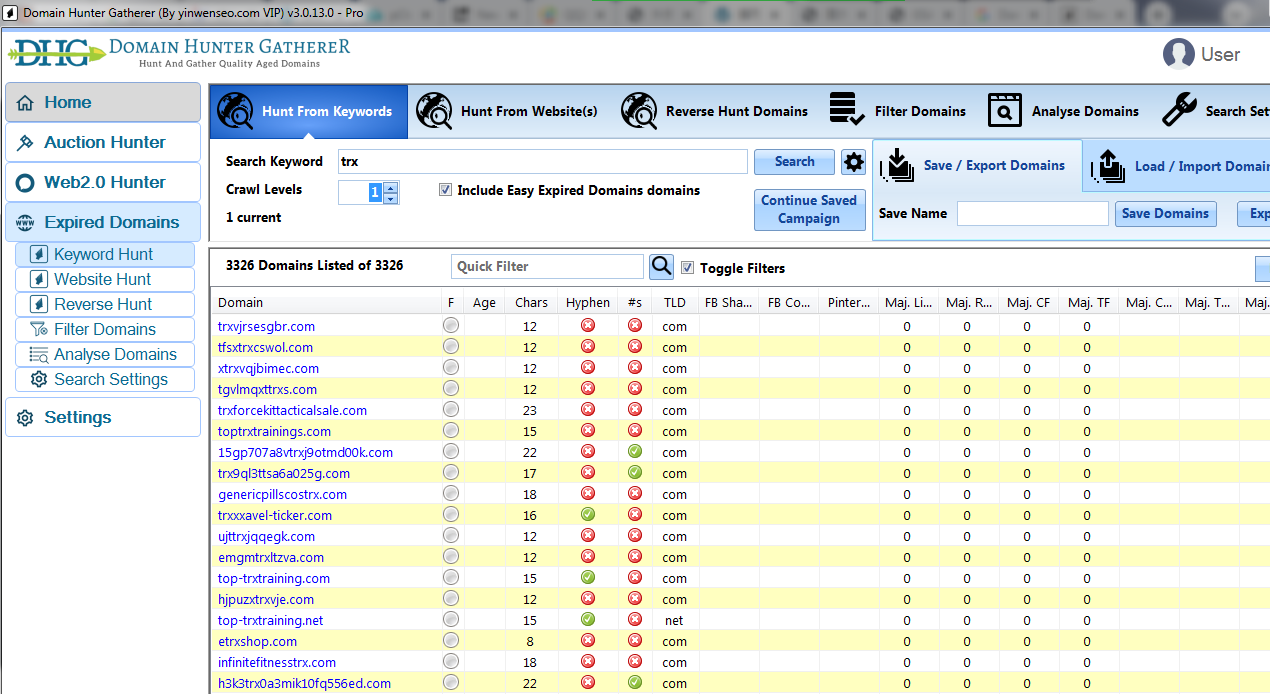This screenshot has height=694, width=1270.
Task: Click red hyphen cross for tfsxtrxcswol.com
Action: [x=588, y=346]
